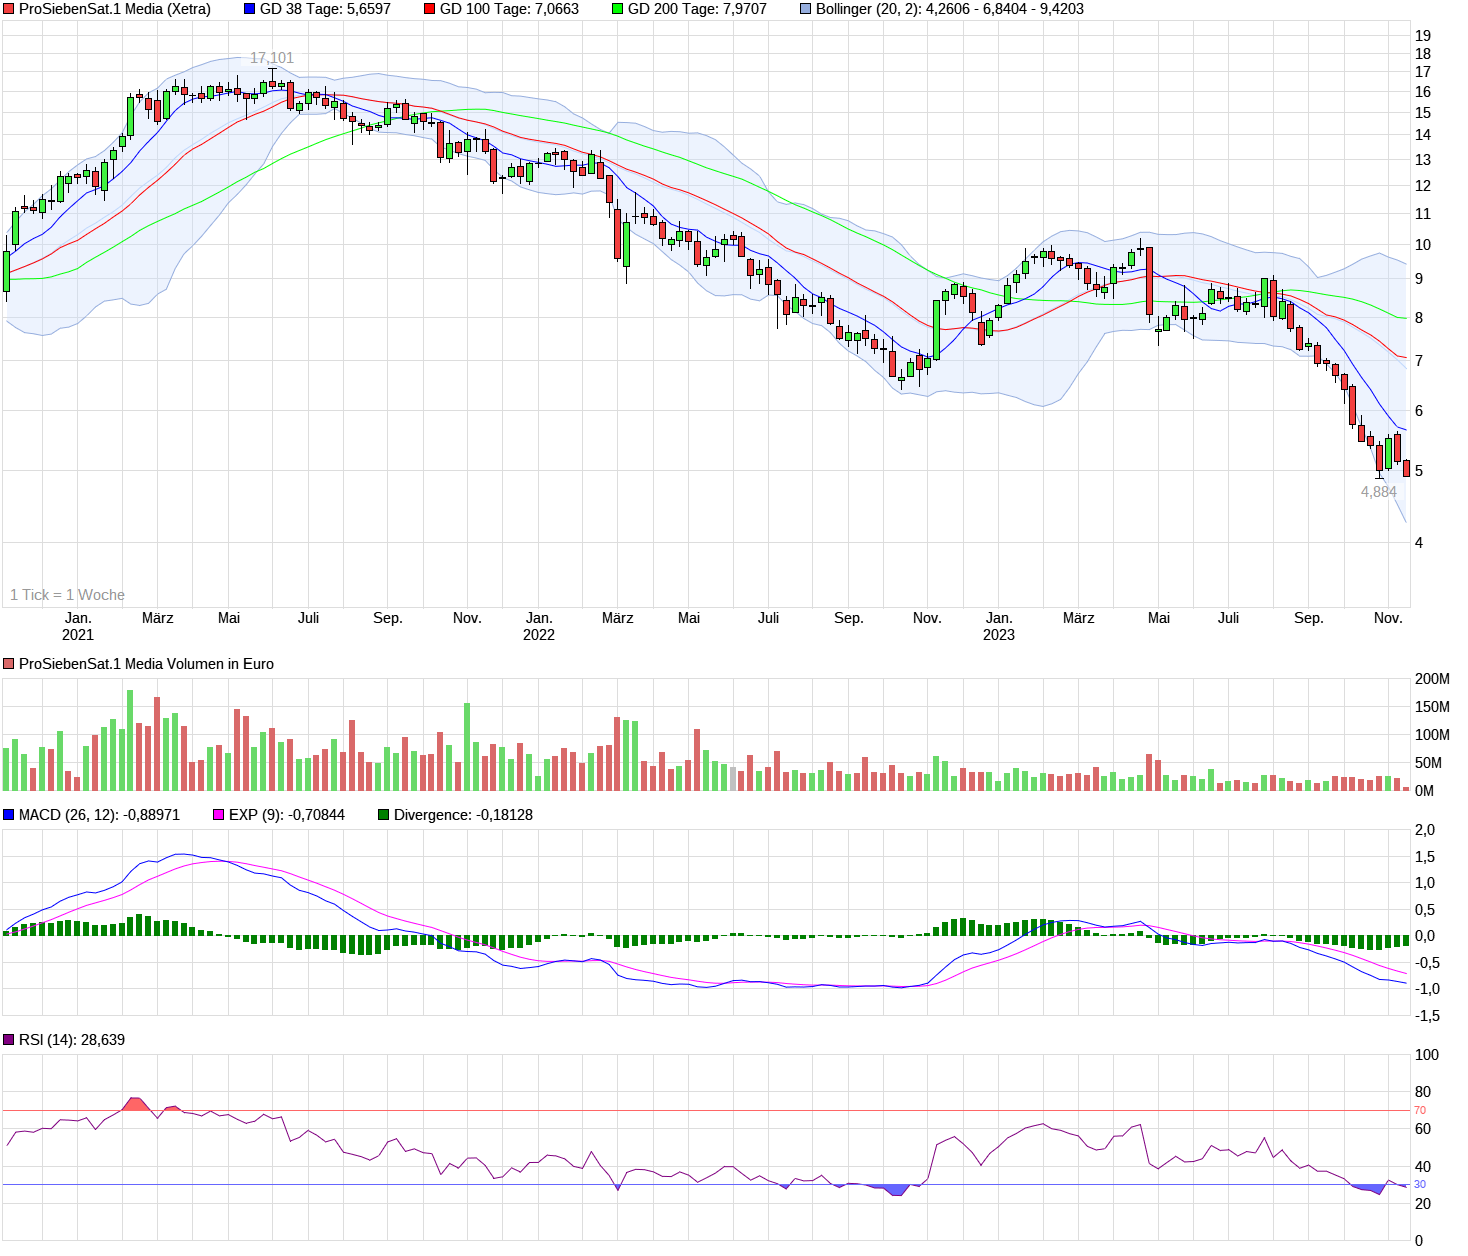This screenshot has width=1468, height=1256.
Task: Click the '4' price axis label
Action: point(1419,543)
